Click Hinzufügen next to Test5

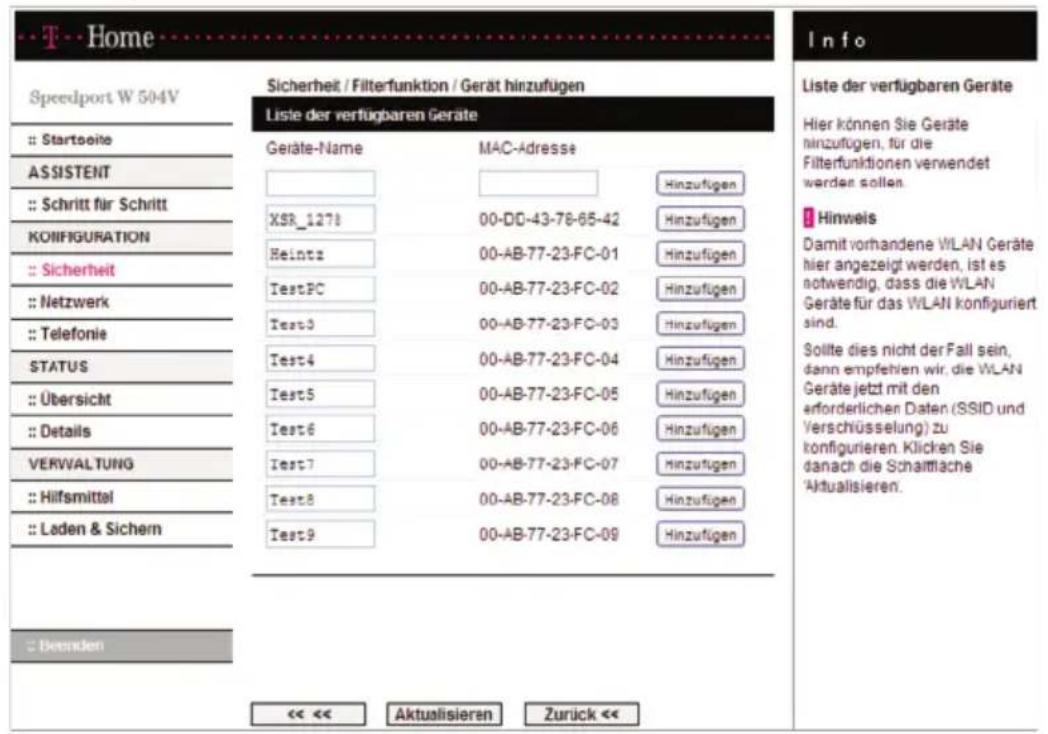pyautogui.click(x=700, y=394)
